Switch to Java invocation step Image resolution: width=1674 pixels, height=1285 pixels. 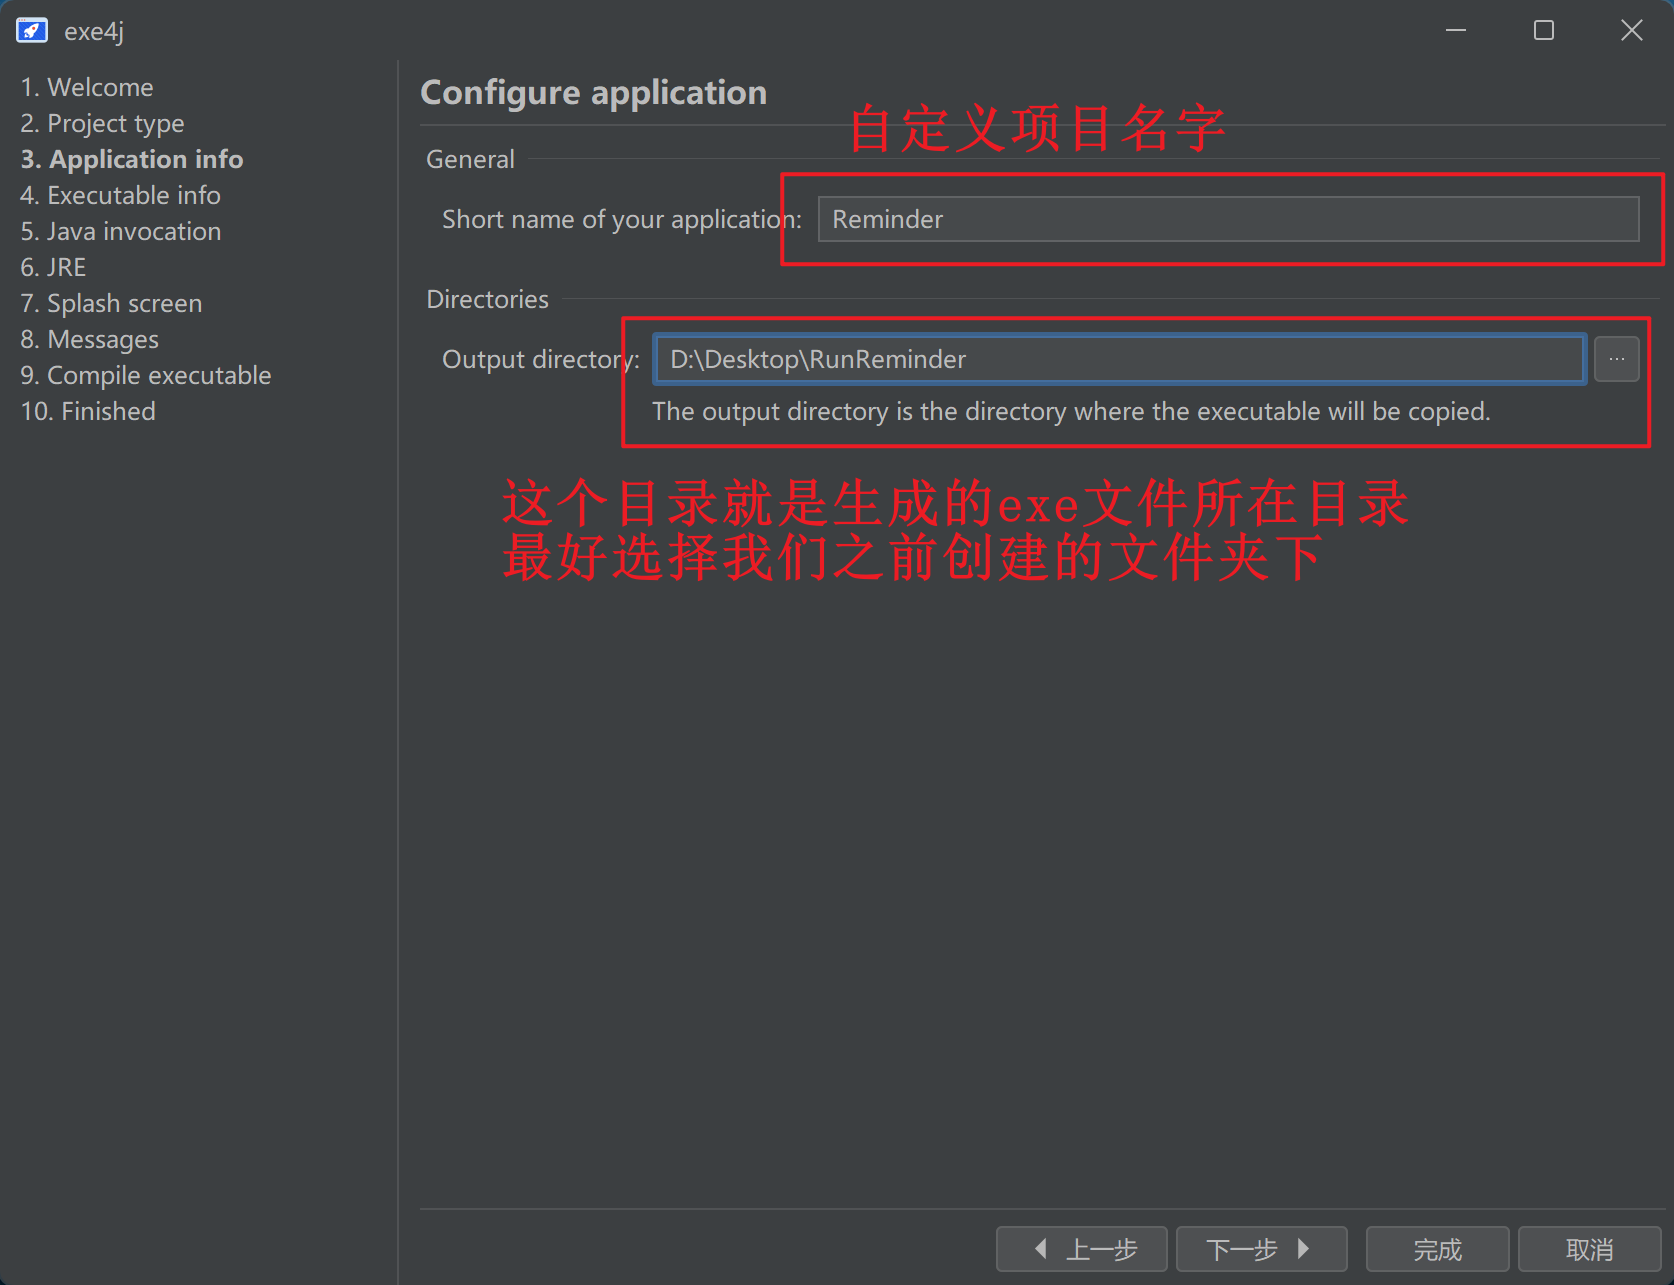click(x=121, y=231)
